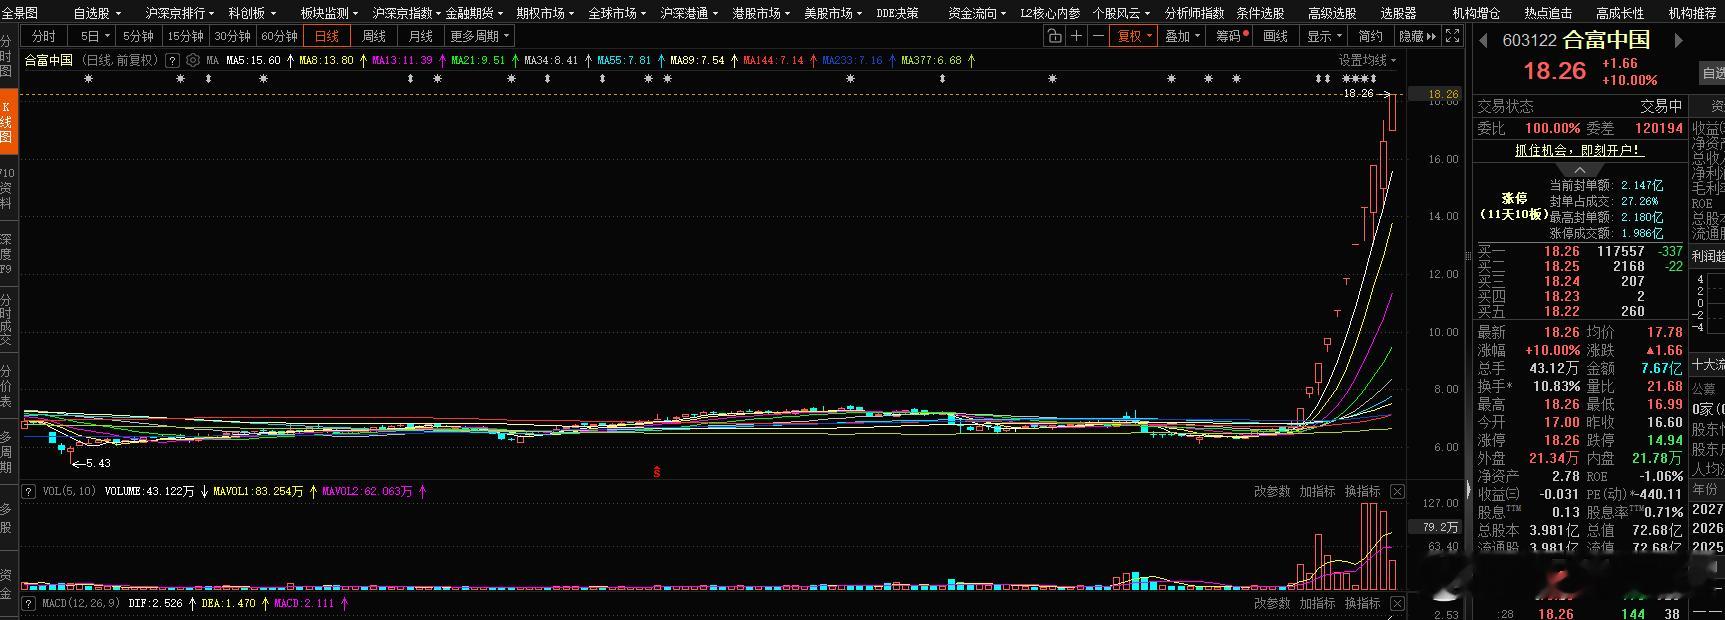
Task: Close the VOL indicator panel
Action: [x=1397, y=491]
